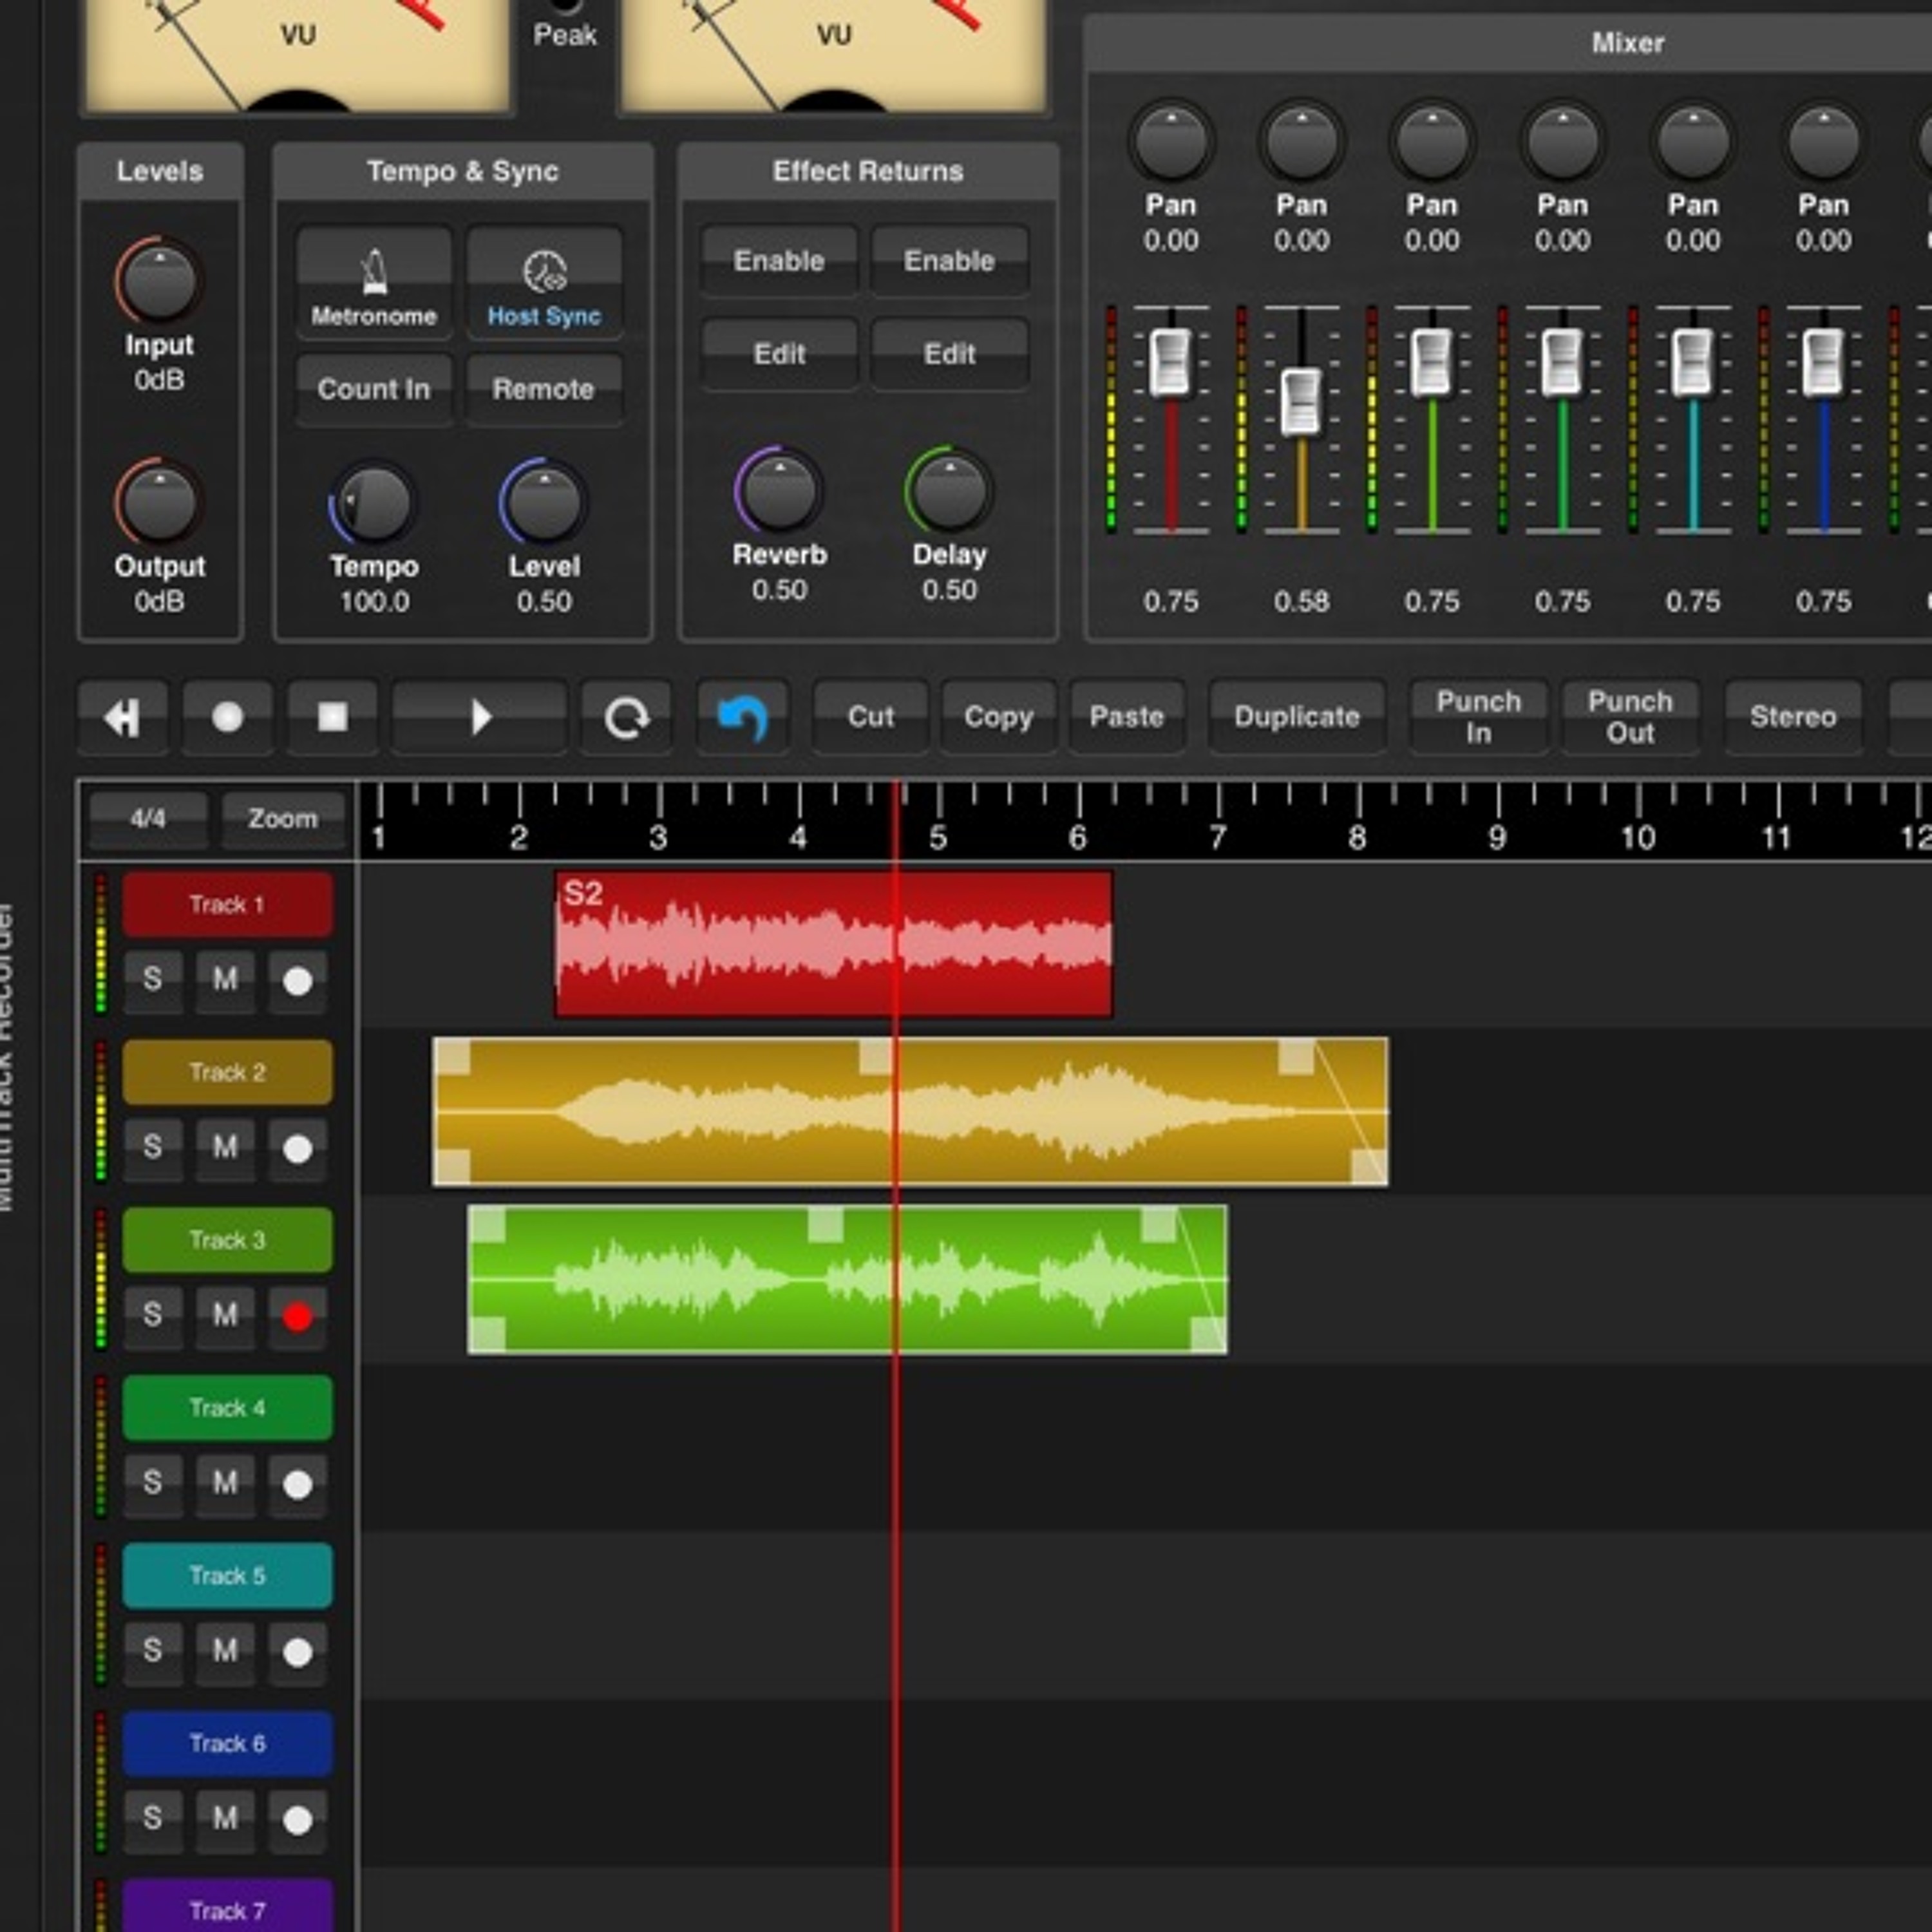1932x1932 pixels.
Task: Click the Copy button
Action: [998, 717]
